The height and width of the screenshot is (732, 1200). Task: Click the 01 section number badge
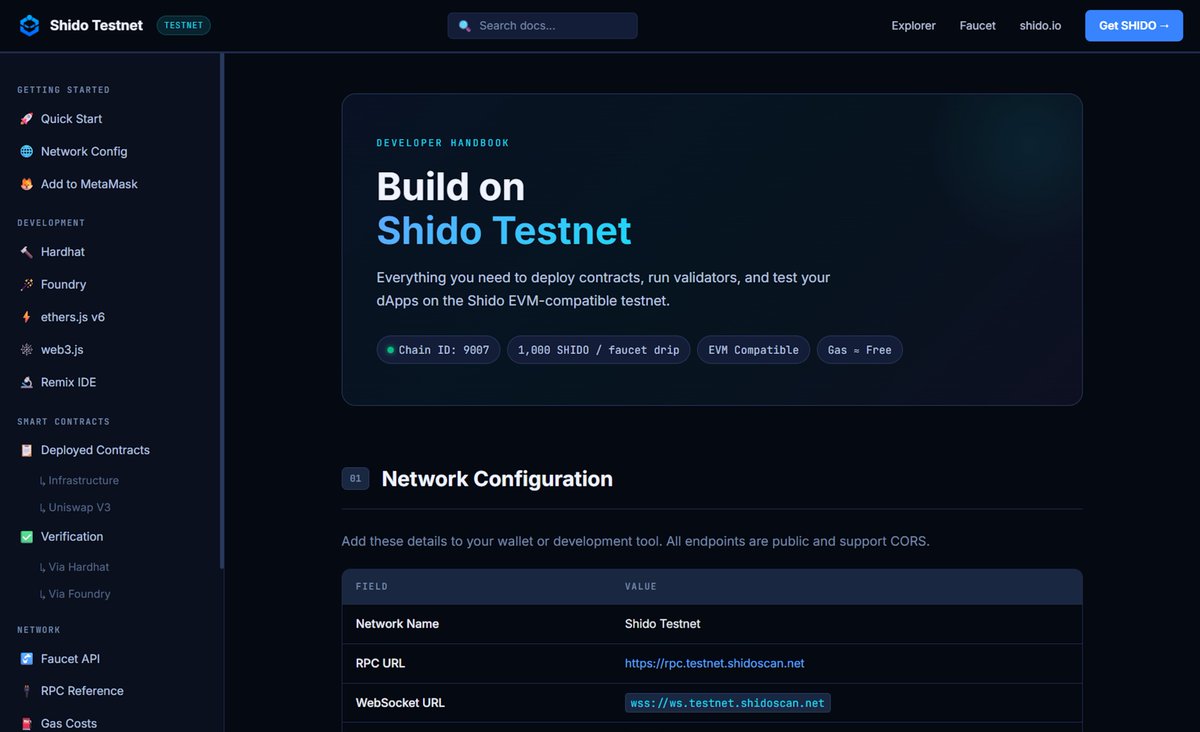pyautogui.click(x=355, y=479)
